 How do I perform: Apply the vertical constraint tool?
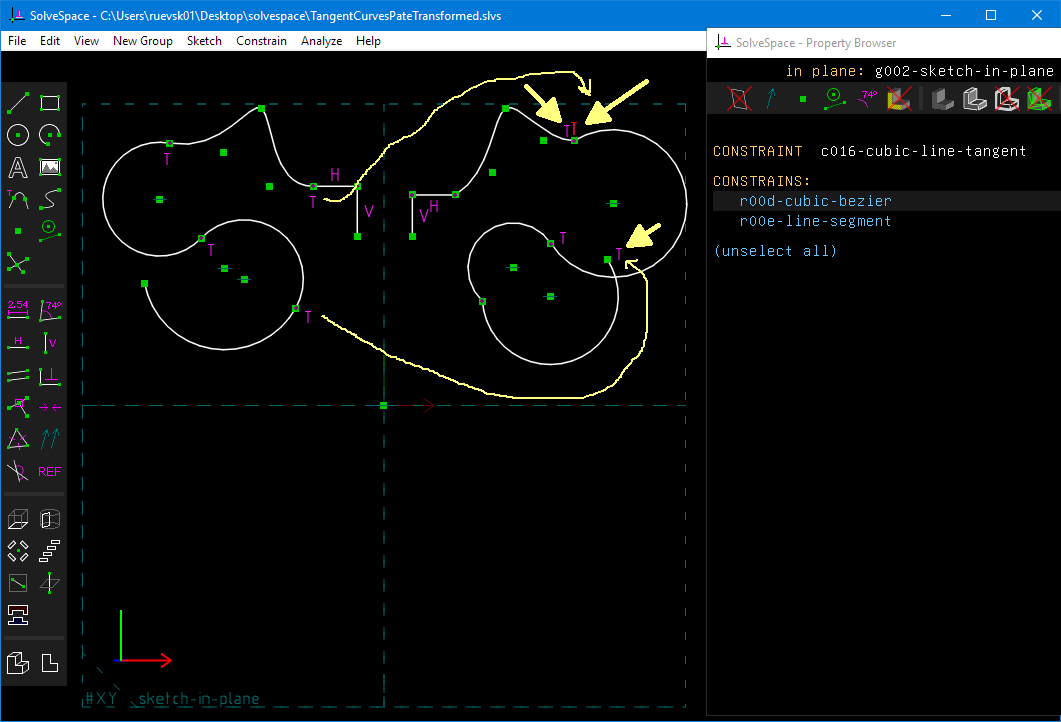point(49,342)
